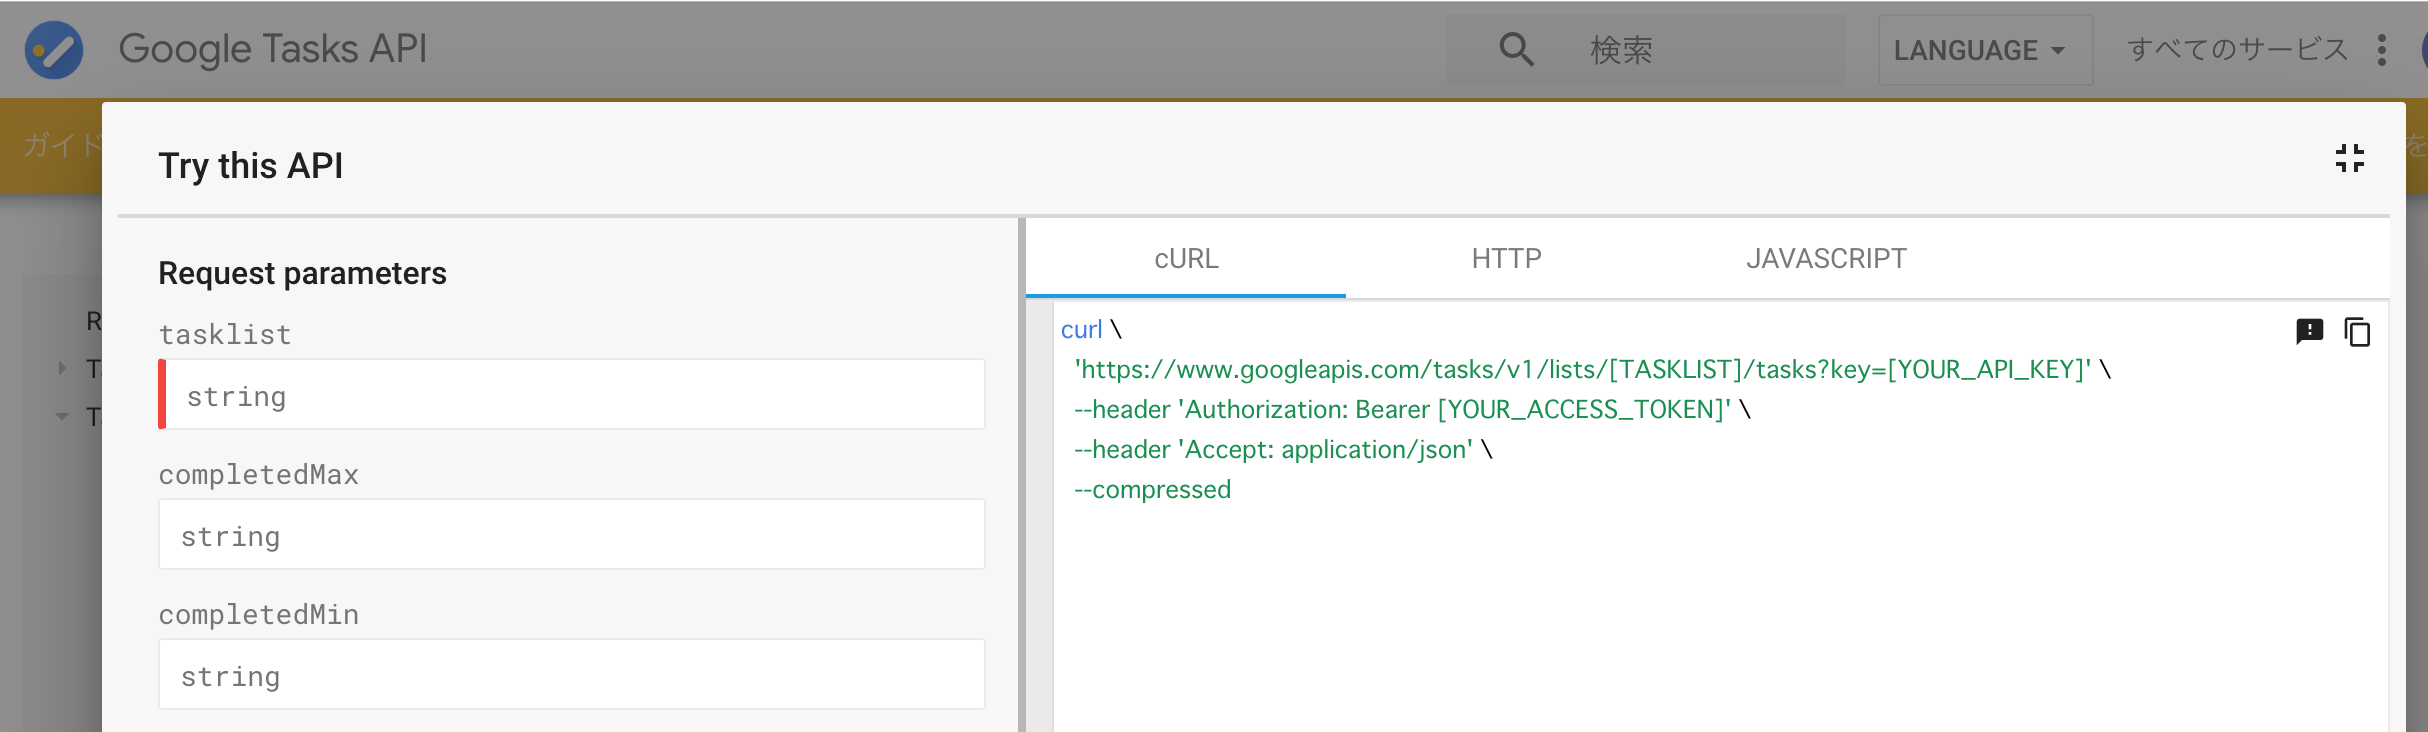Copy the cURL code sample
2428x732 pixels.
(x=2357, y=332)
